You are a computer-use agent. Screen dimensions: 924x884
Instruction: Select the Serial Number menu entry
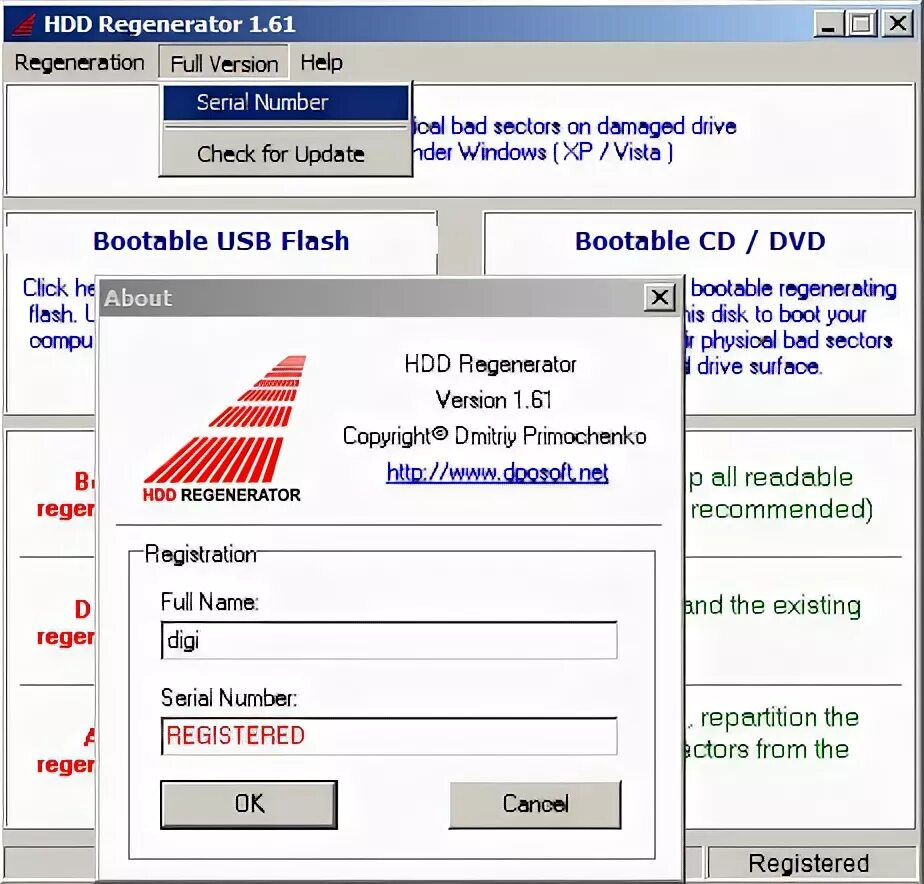(x=286, y=103)
